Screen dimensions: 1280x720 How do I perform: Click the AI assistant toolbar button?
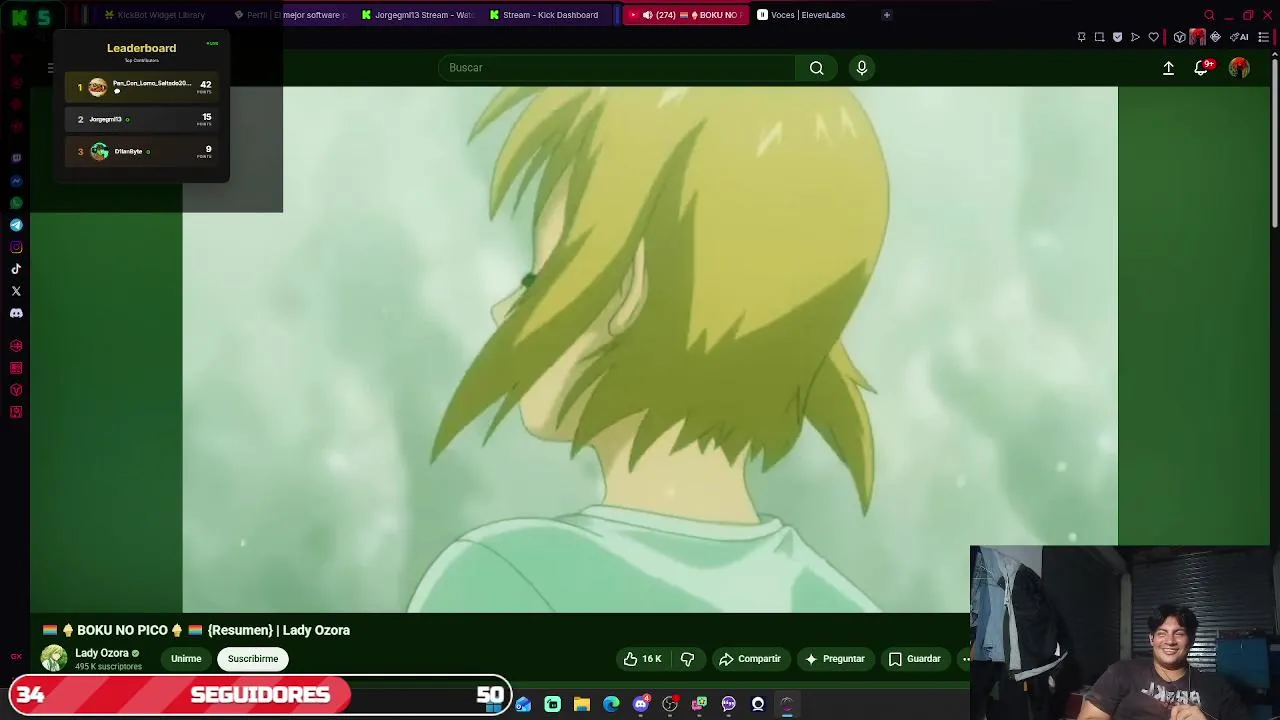[x=1240, y=37]
